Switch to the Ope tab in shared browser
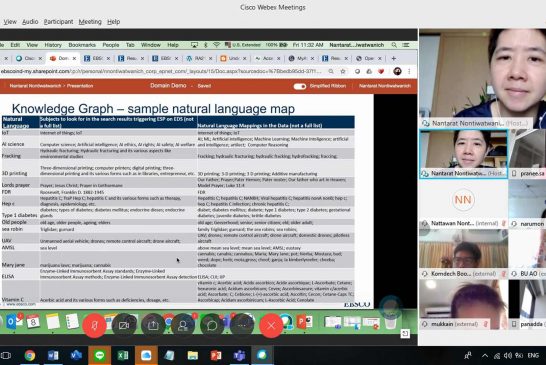The image size is (546, 365). click(369, 59)
